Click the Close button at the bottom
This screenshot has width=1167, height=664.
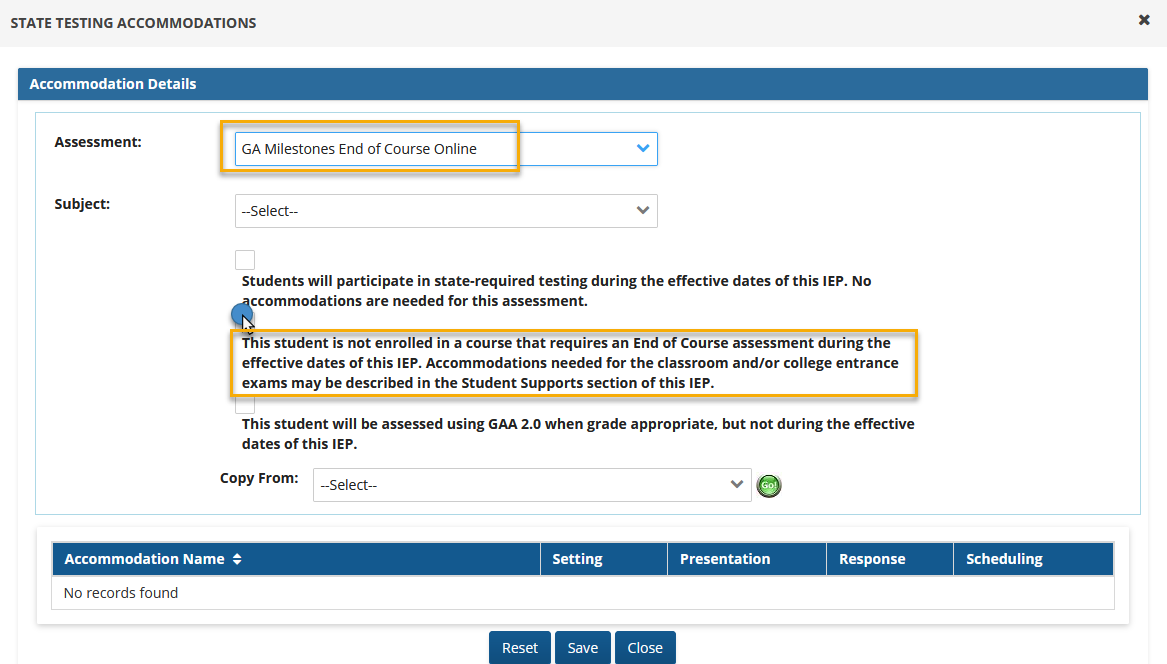point(645,648)
